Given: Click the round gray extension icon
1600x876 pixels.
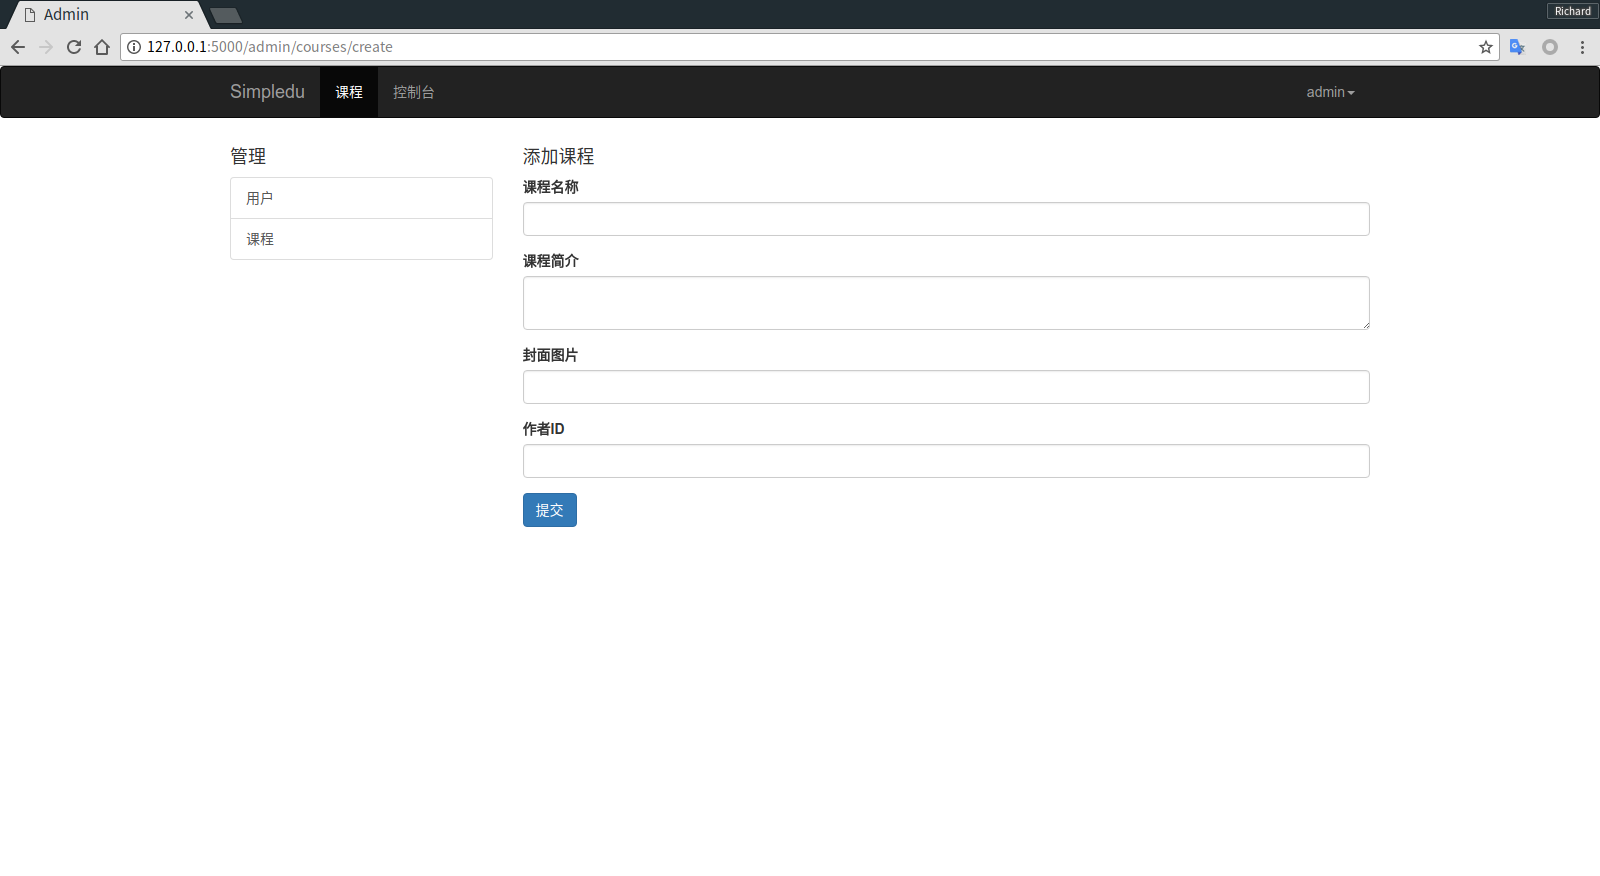Looking at the screenshot, I should tap(1550, 47).
